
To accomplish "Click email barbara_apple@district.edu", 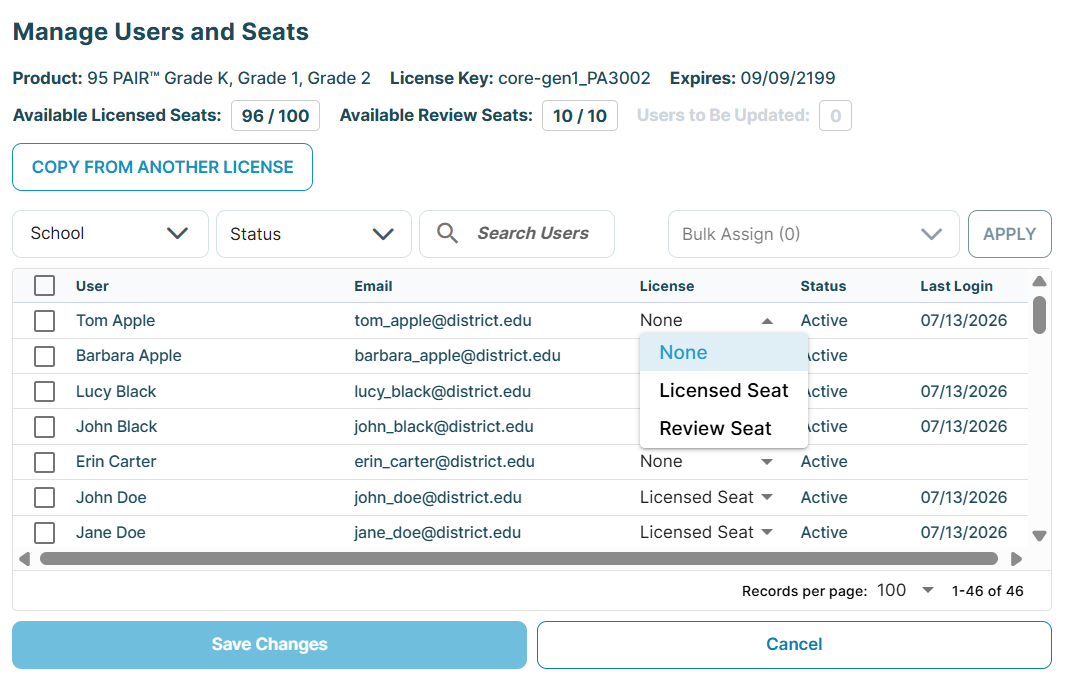I will click(x=457, y=356).
